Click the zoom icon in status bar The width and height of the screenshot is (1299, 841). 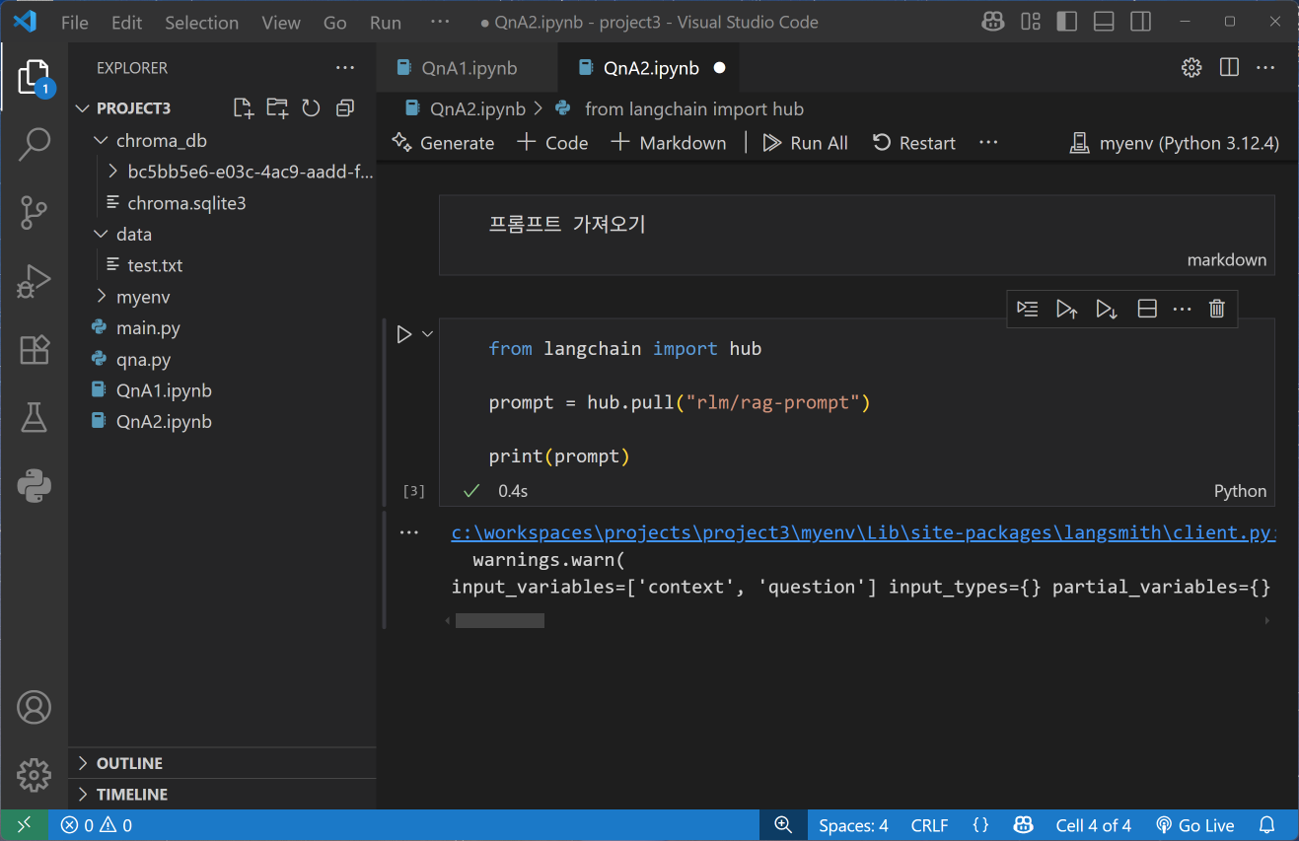coord(783,825)
